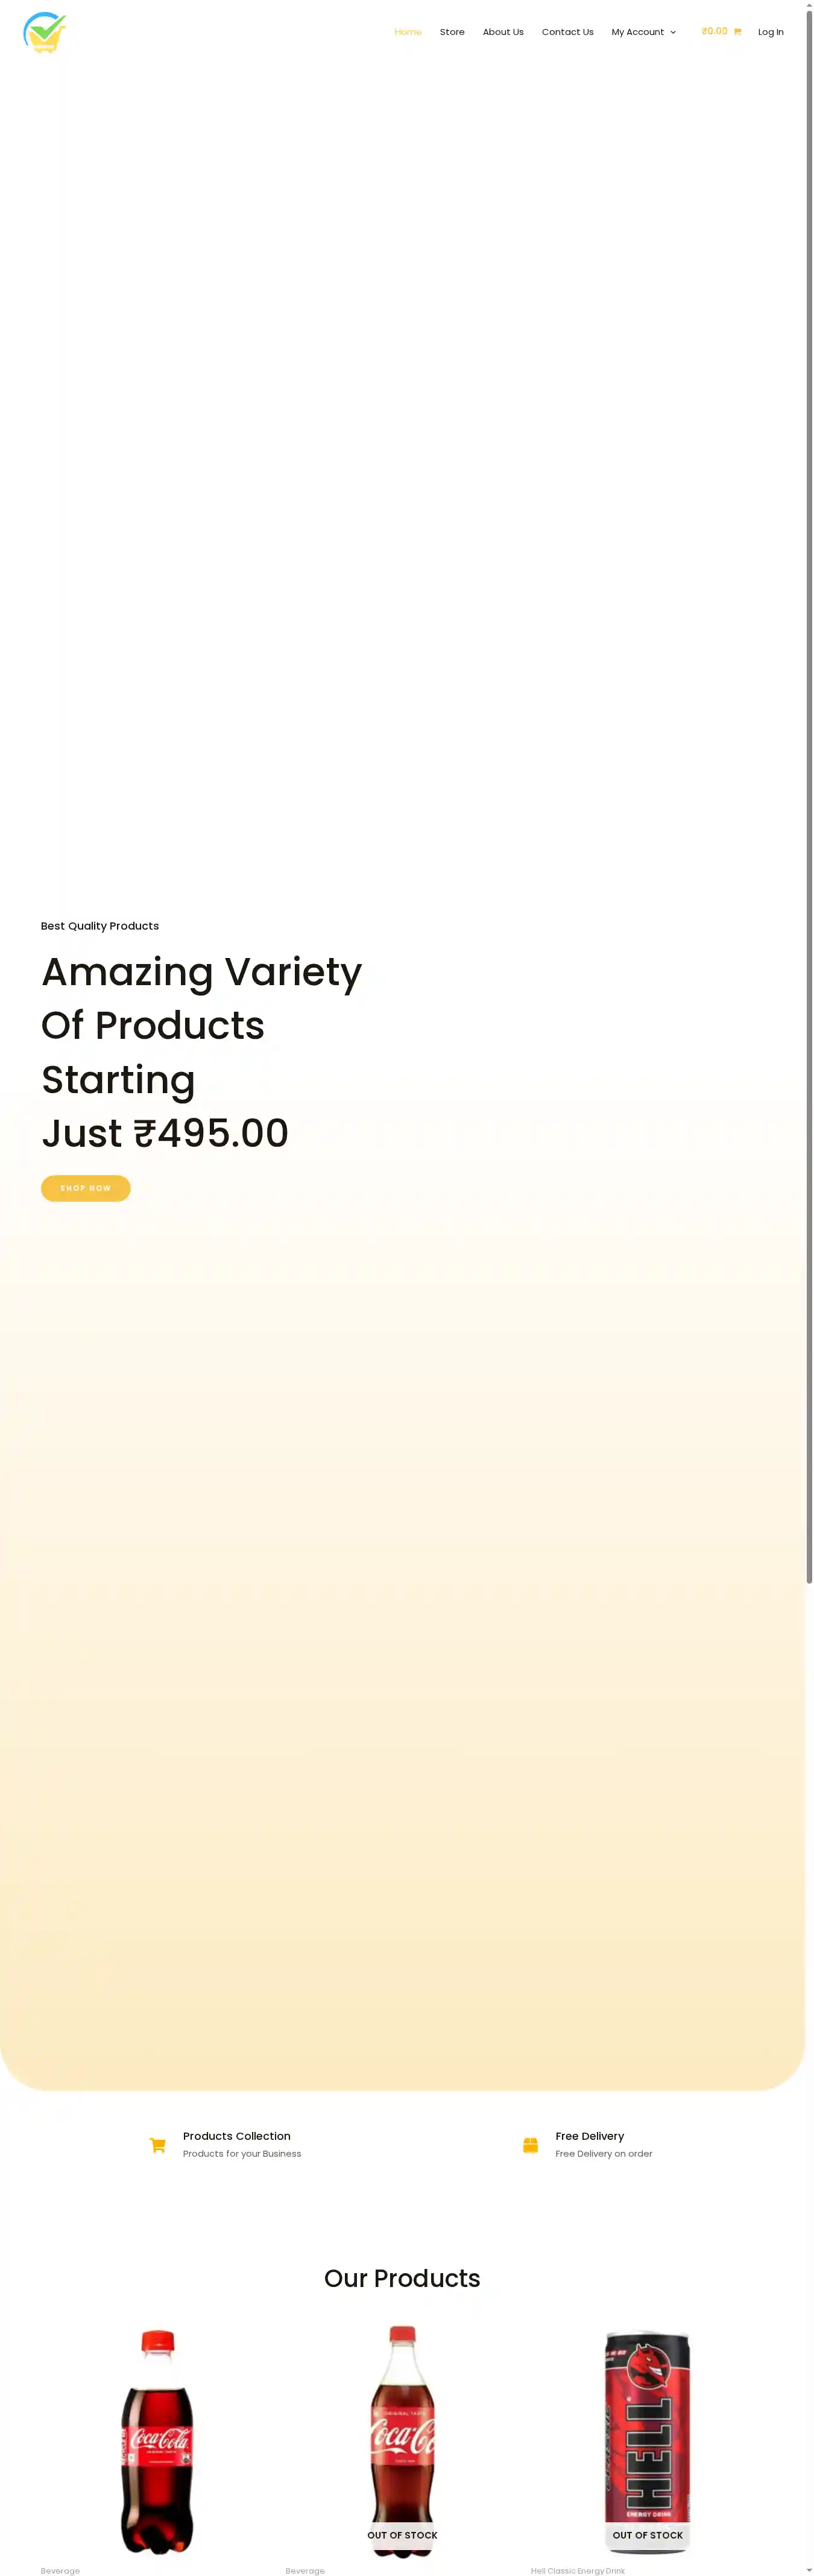Click the Log In link
Screen dimensions: 814x2576
point(770,32)
